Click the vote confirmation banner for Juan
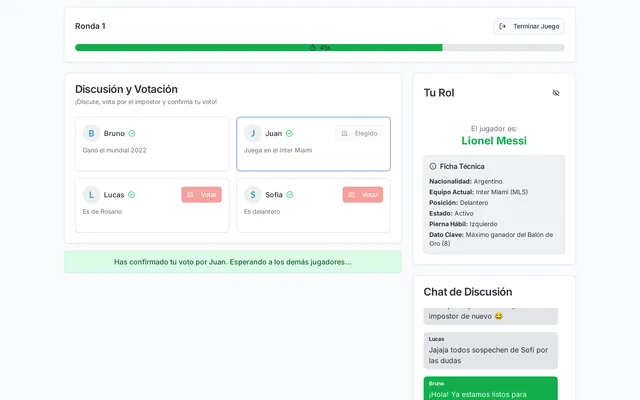 coord(233,262)
